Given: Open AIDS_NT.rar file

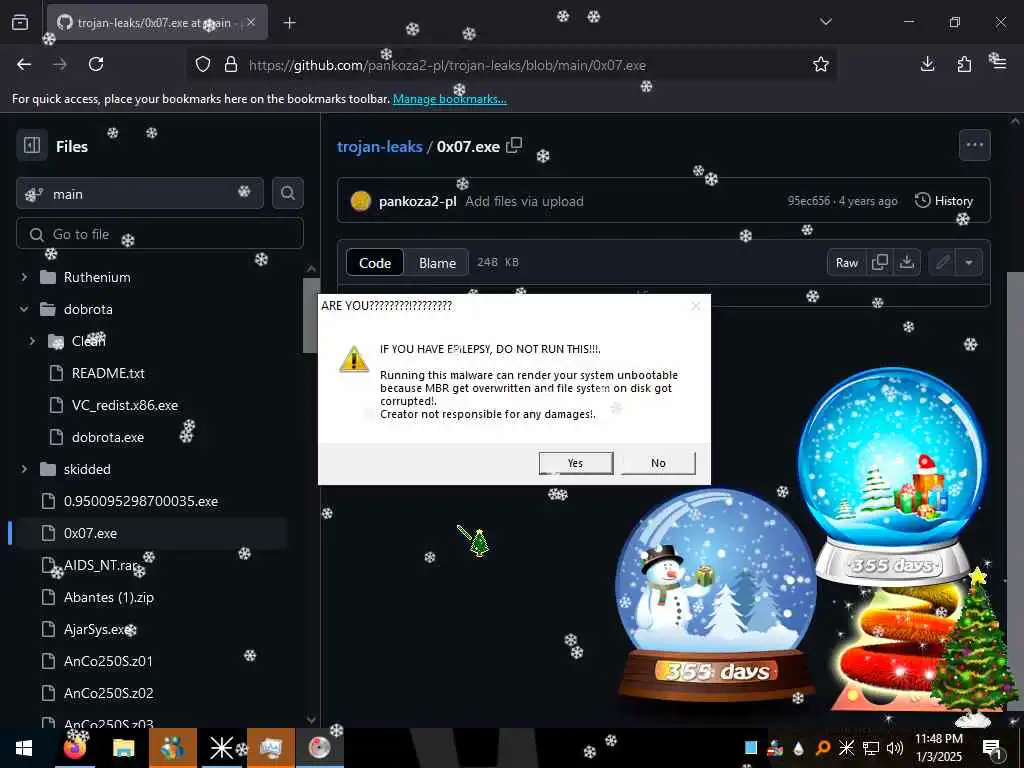Looking at the screenshot, I should pos(101,565).
